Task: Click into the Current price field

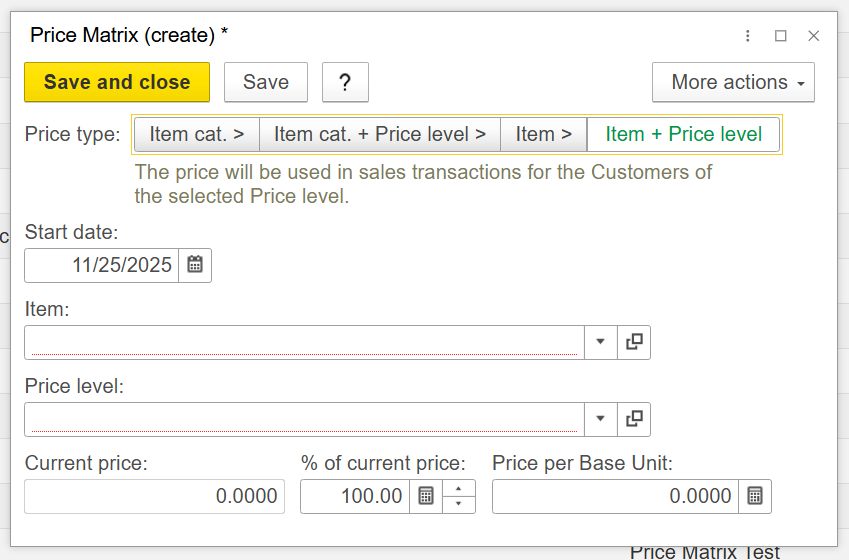Action: point(155,496)
